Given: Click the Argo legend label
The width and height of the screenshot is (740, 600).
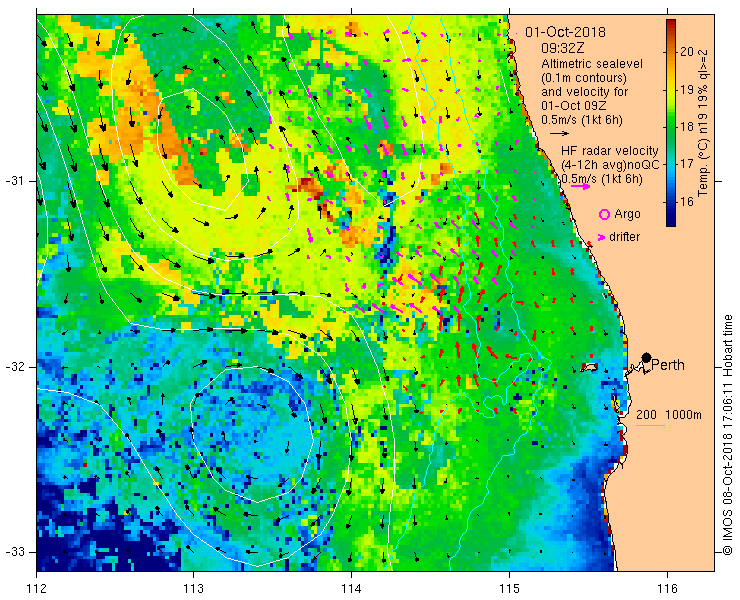Looking at the screenshot, I should [627, 214].
